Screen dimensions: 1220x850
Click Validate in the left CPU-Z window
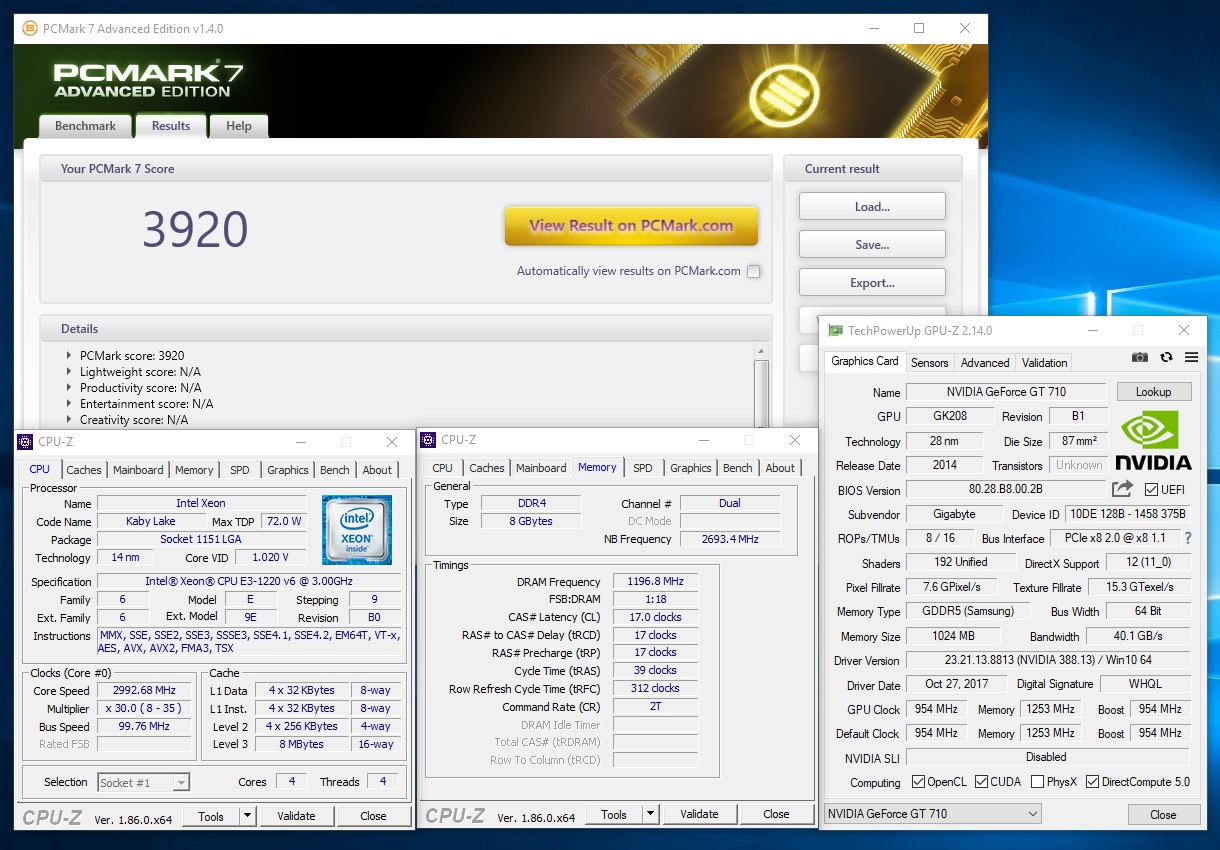297,816
